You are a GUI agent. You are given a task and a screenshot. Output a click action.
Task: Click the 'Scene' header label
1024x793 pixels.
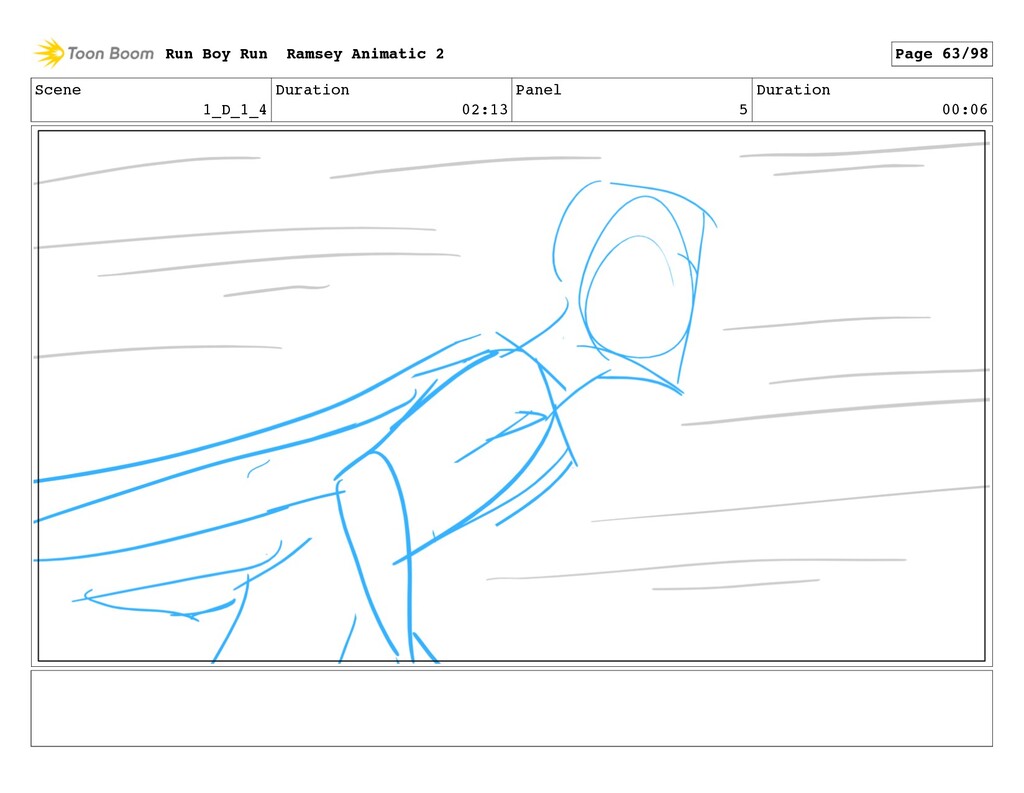58,90
